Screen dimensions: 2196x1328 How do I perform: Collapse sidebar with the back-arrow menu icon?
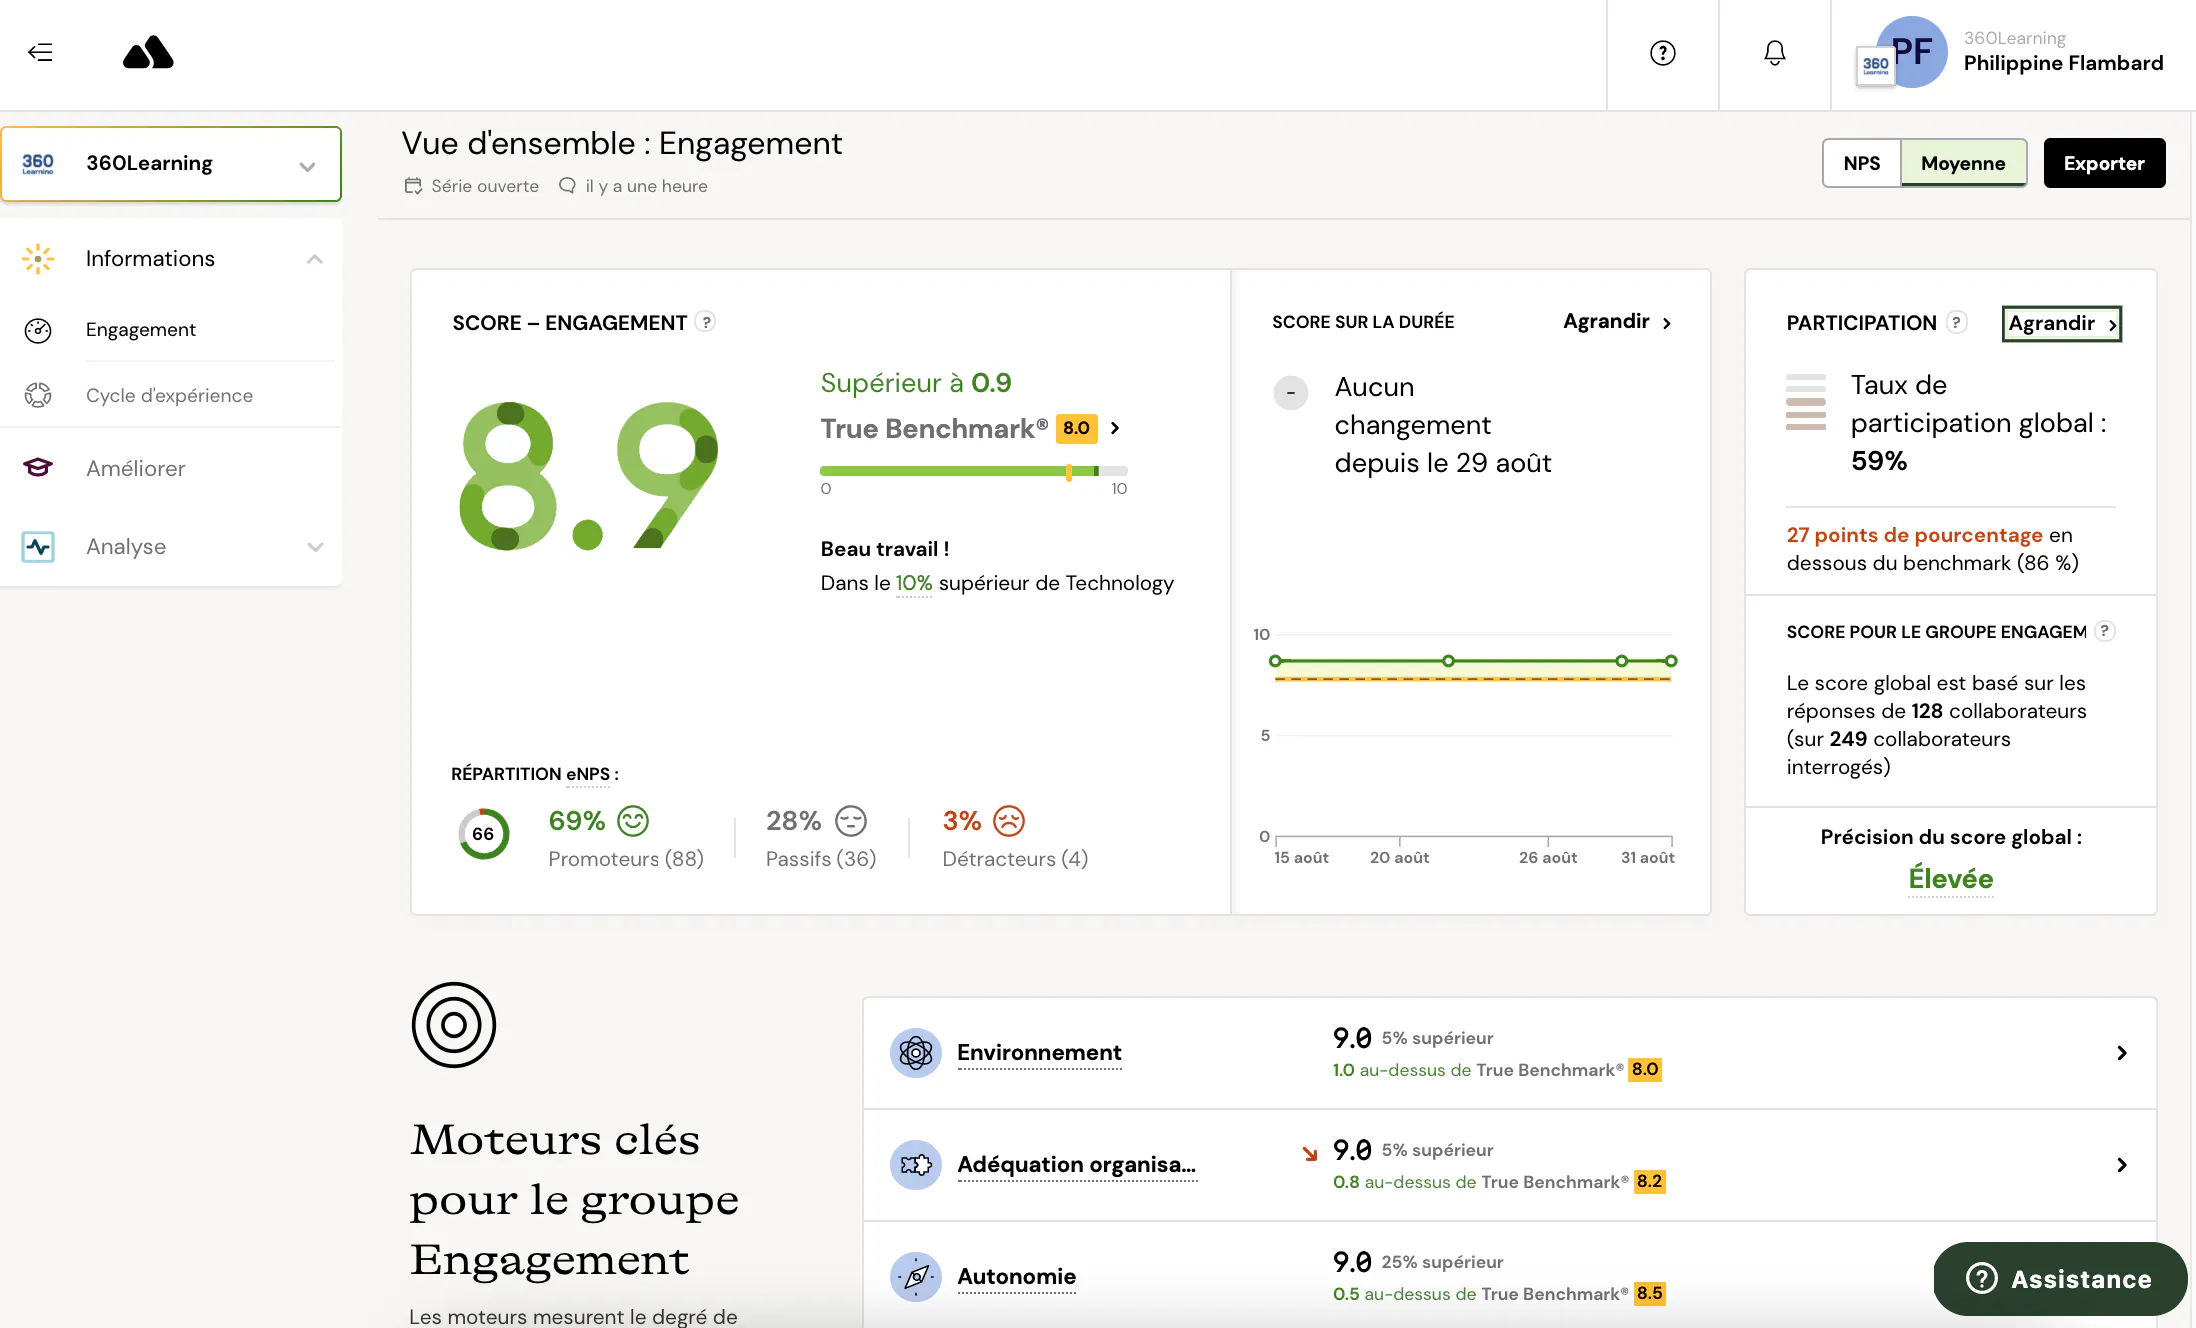pos(40,53)
